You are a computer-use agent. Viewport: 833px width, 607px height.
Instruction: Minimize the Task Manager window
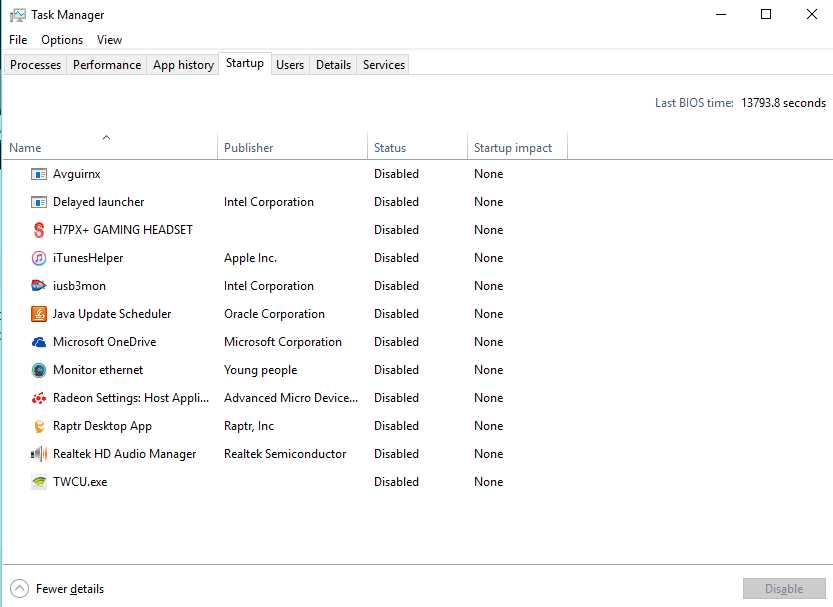721,14
